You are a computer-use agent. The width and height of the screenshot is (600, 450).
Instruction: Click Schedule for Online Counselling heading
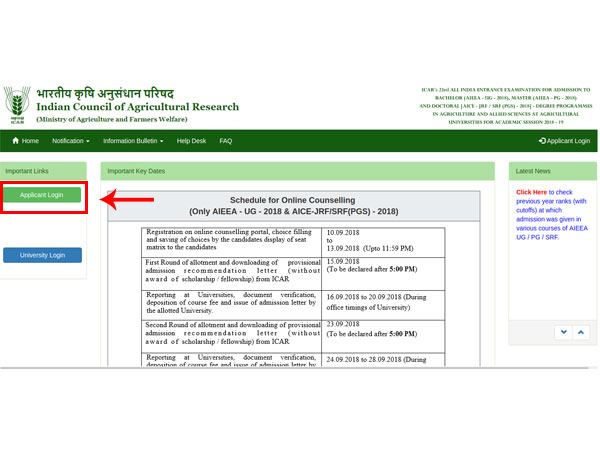(x=293, y=200)
